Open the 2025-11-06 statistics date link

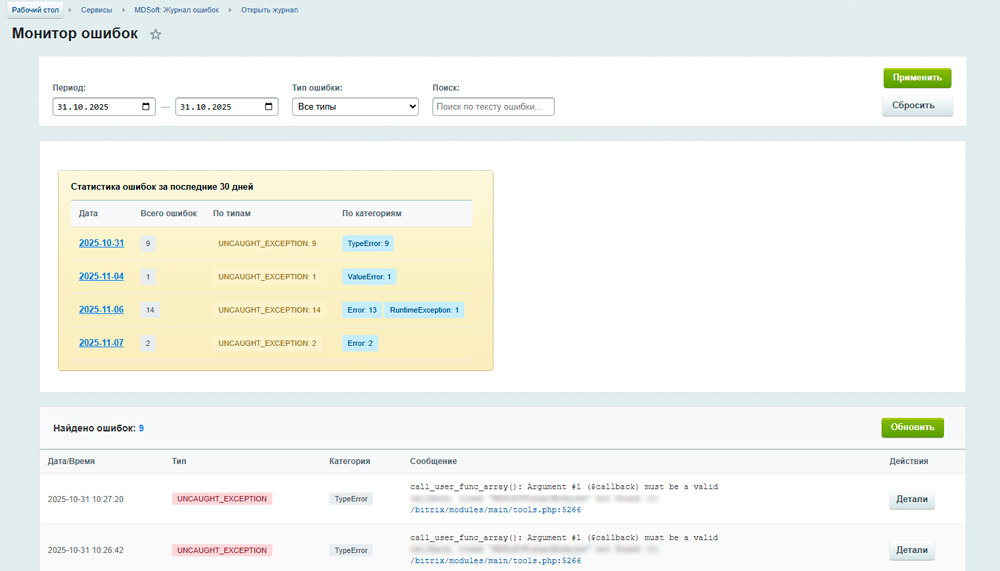101,310
